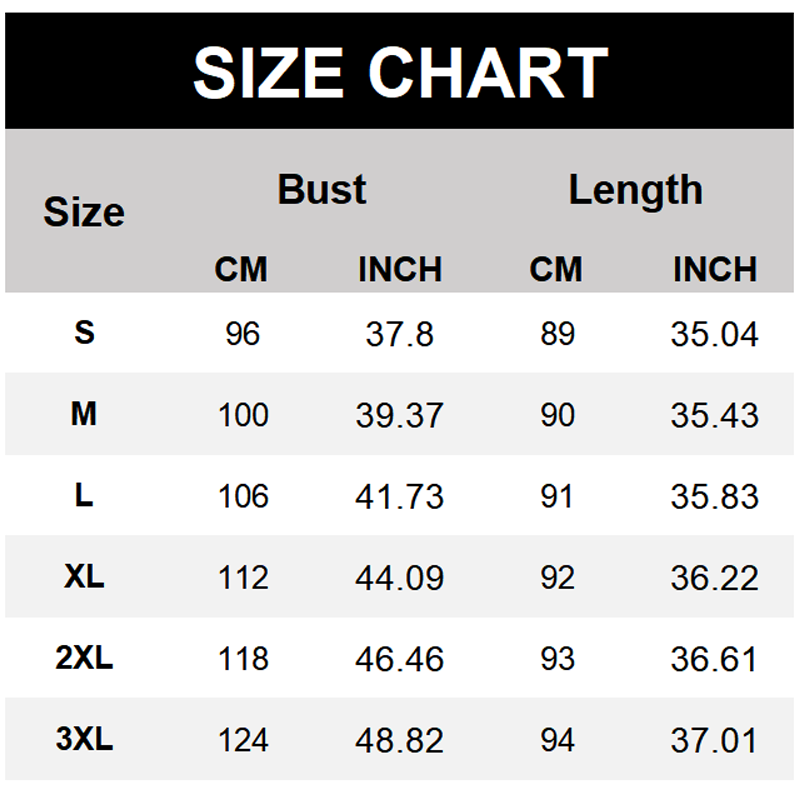Screen dimensions: 800x800
Task: Click the Bust column header
Action: coord(322,189)
